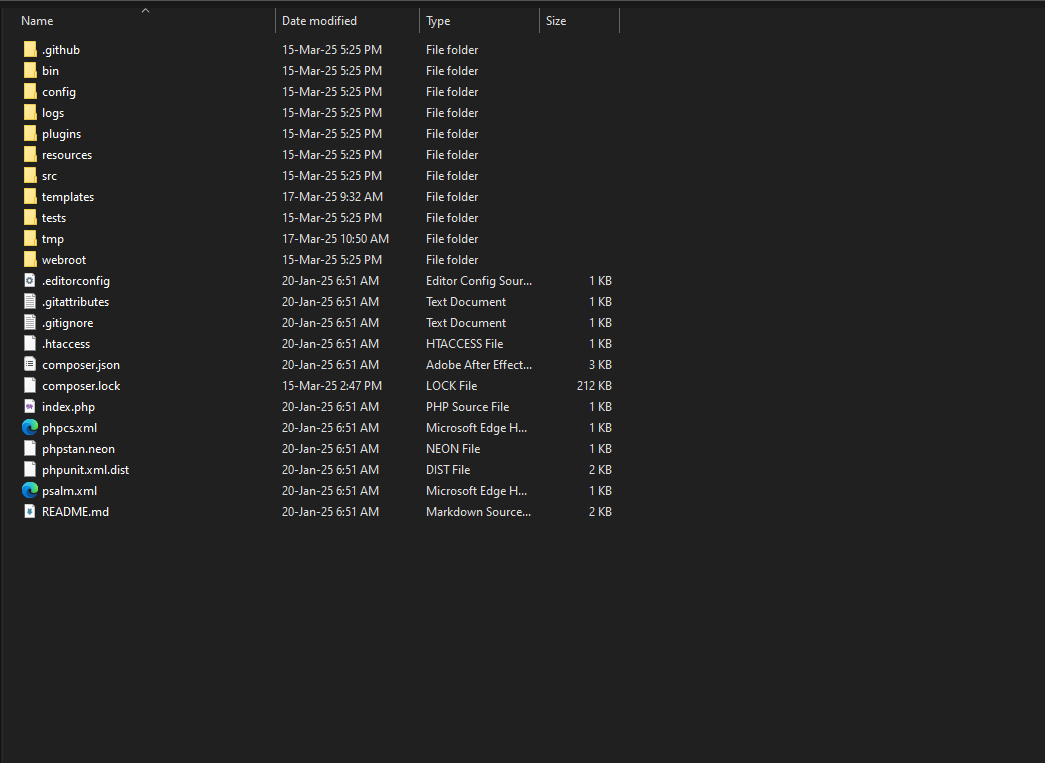The width and height of the screenshot is (1045, 763).
Task: Select the tests folder name
Action: click(53, 217)
